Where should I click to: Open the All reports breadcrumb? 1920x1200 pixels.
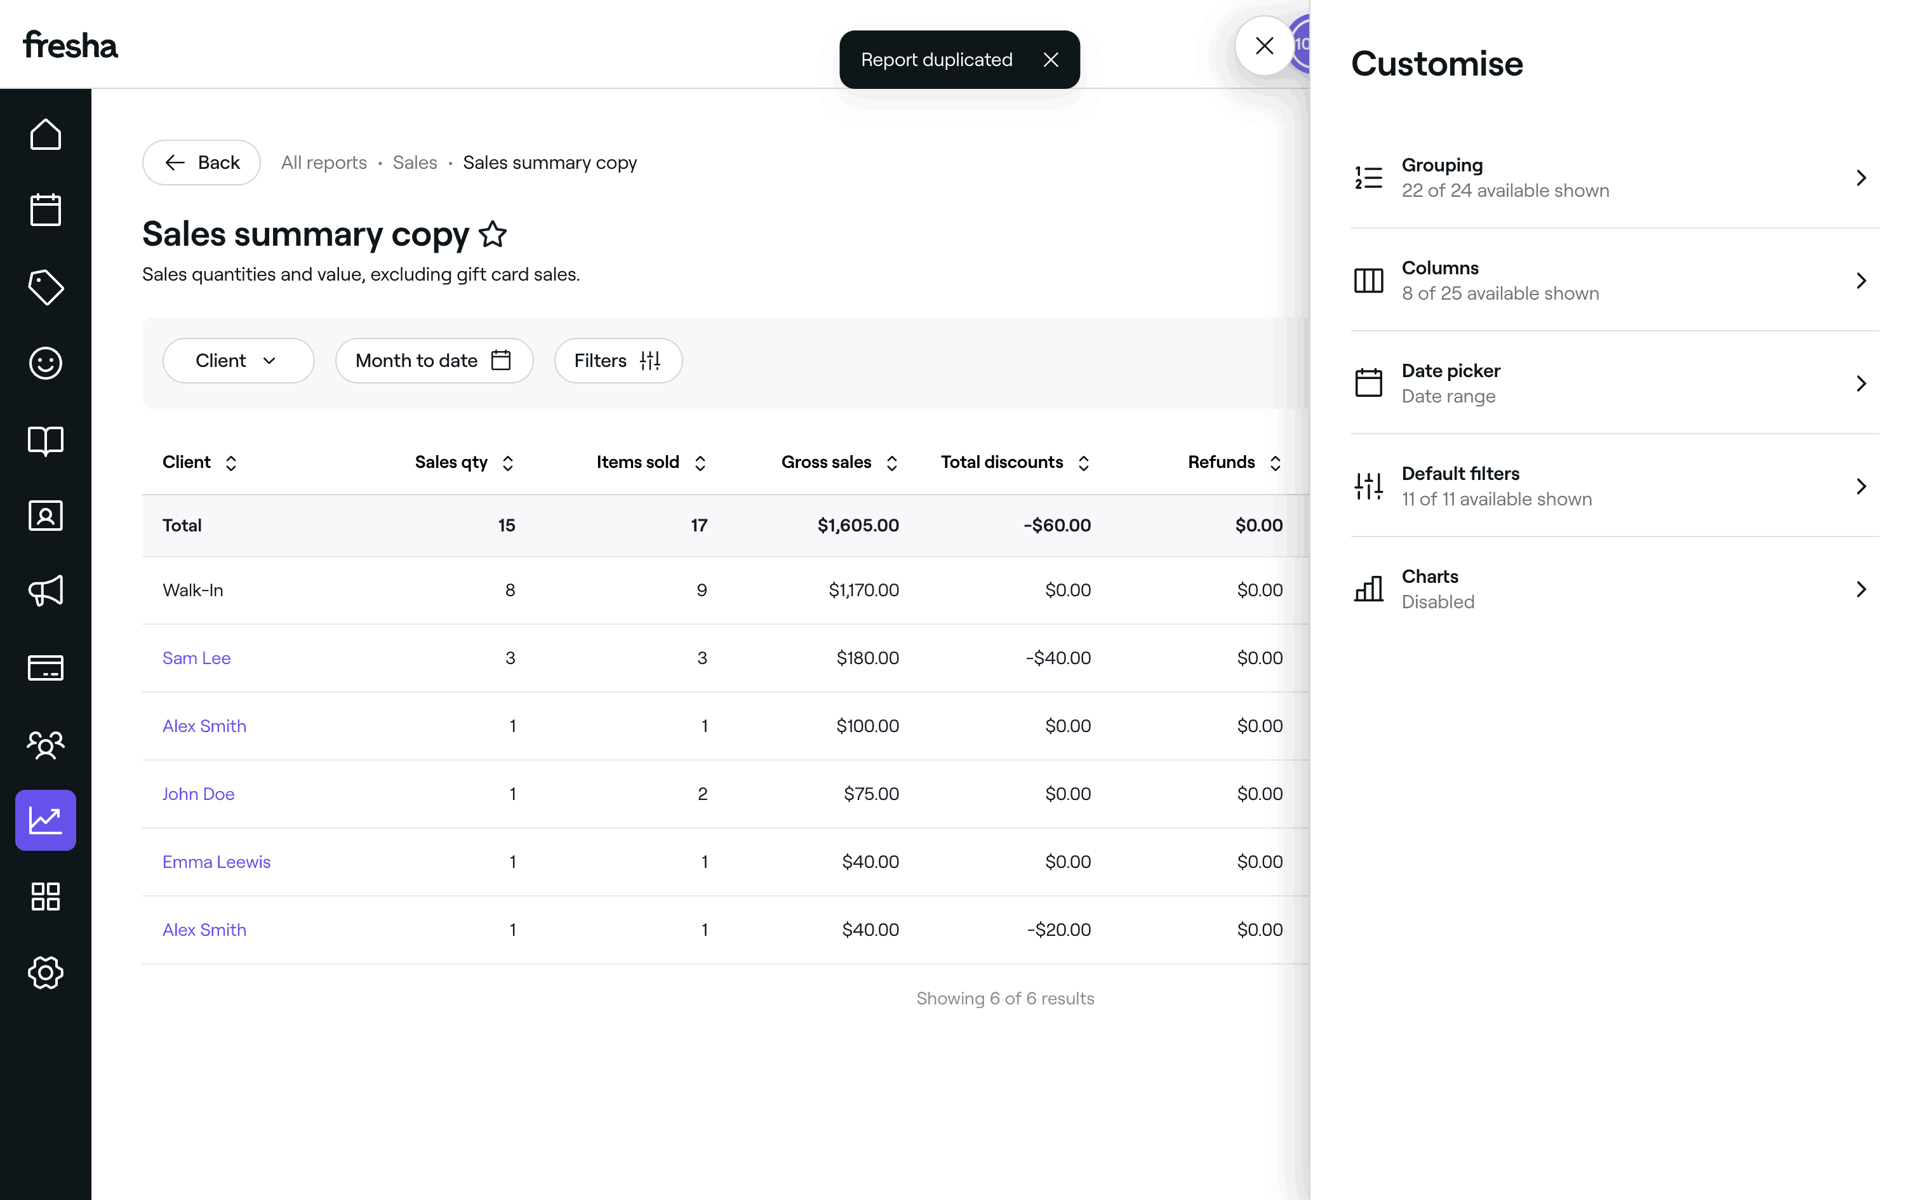coord(324,162)
